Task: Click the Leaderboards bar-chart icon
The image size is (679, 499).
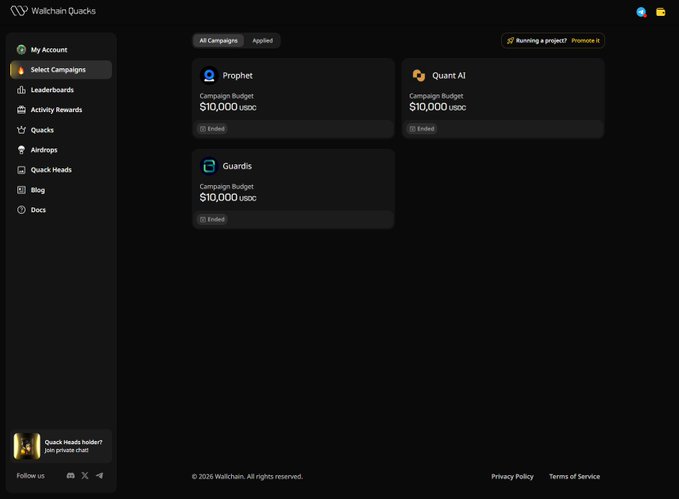Action: click(x=21, y=90)
